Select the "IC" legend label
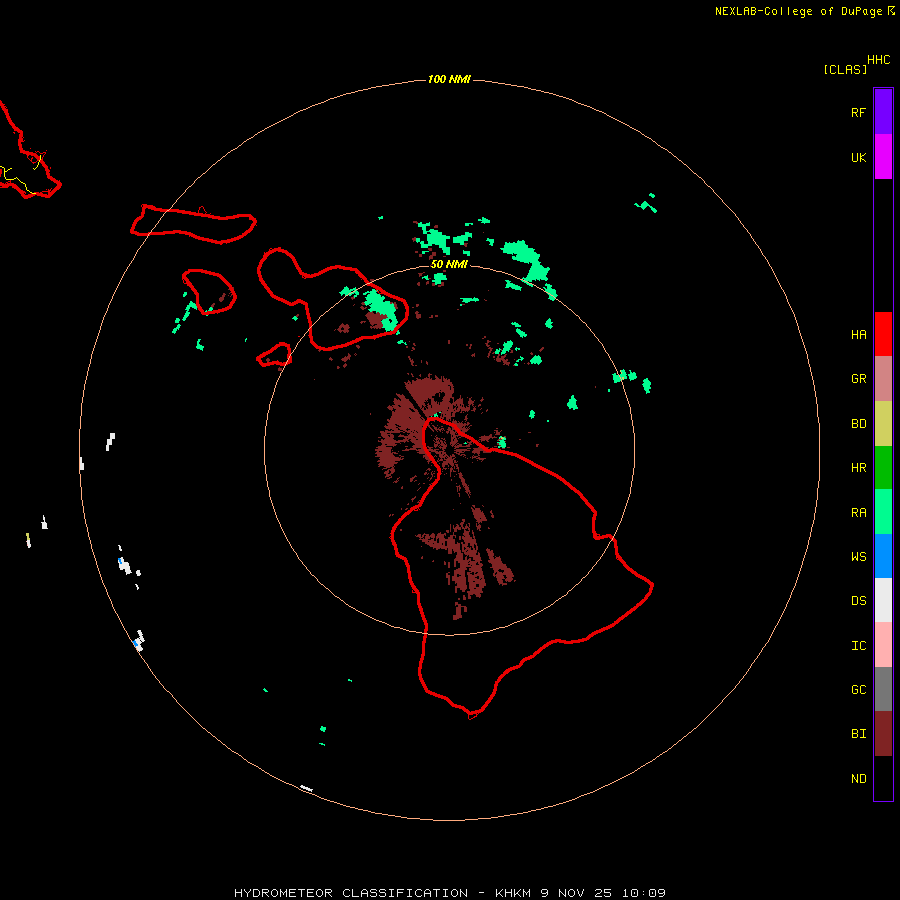900x900 pixels. pyautogui.click(x=858, y=646)
